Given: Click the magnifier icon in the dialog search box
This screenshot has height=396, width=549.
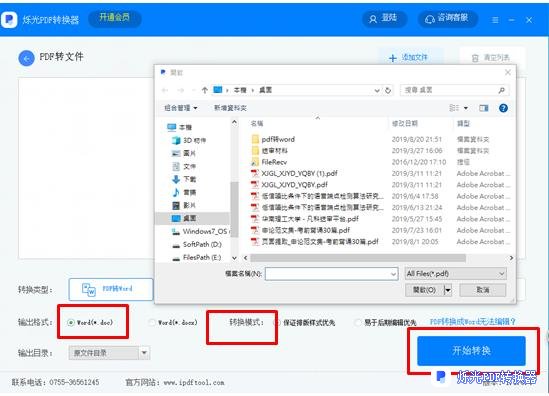Looking at the screenshot, I should coord(501,90).
